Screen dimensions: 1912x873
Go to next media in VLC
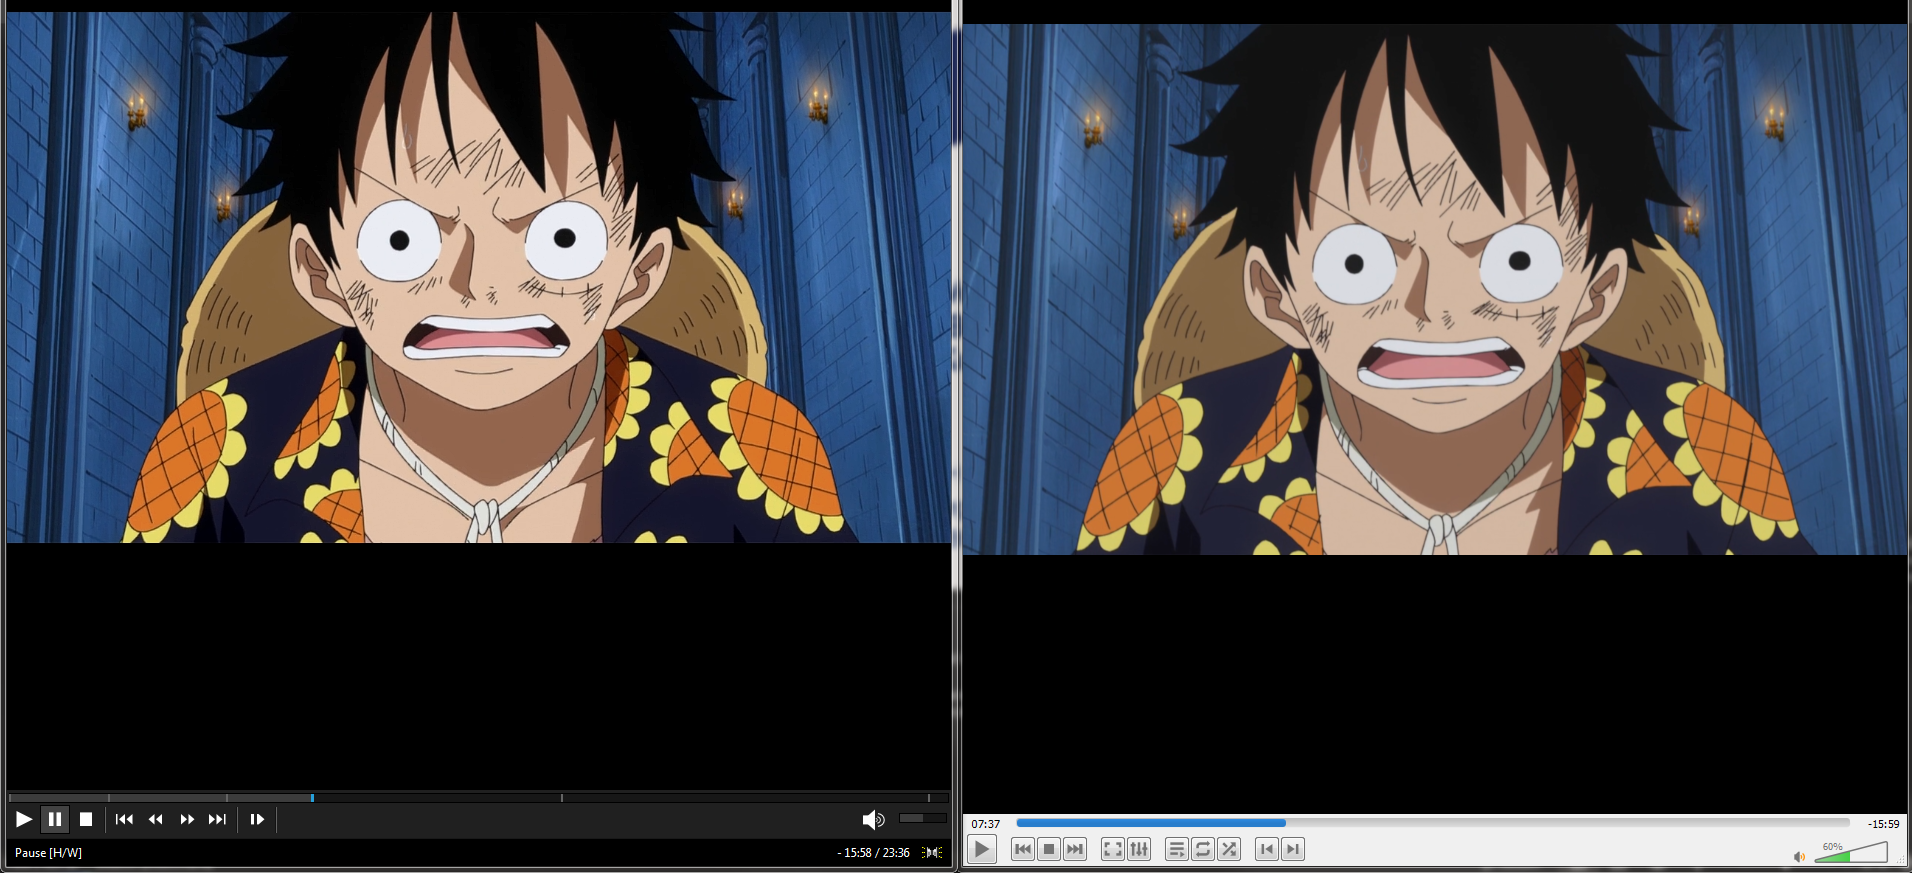[1074, 849]
